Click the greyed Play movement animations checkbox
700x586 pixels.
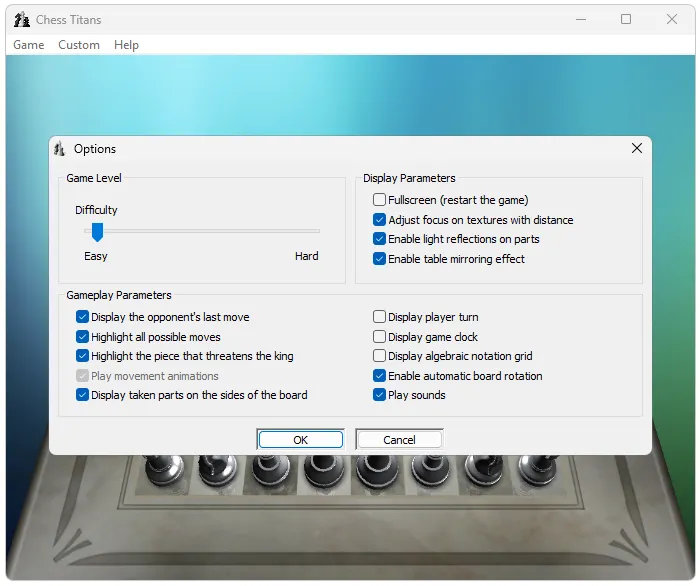tap(82, 376)
